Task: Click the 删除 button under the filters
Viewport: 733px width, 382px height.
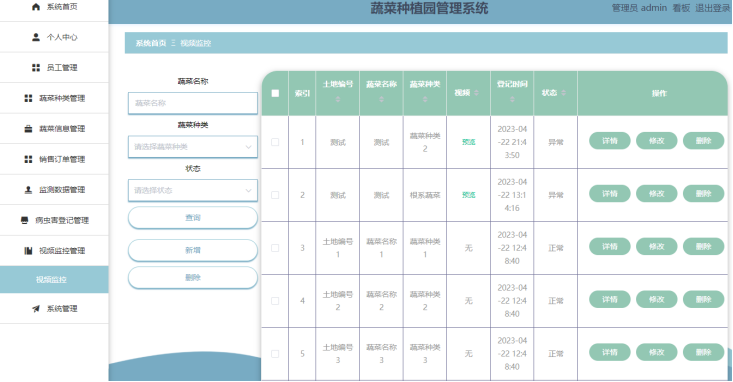Action: click(193, 278)
